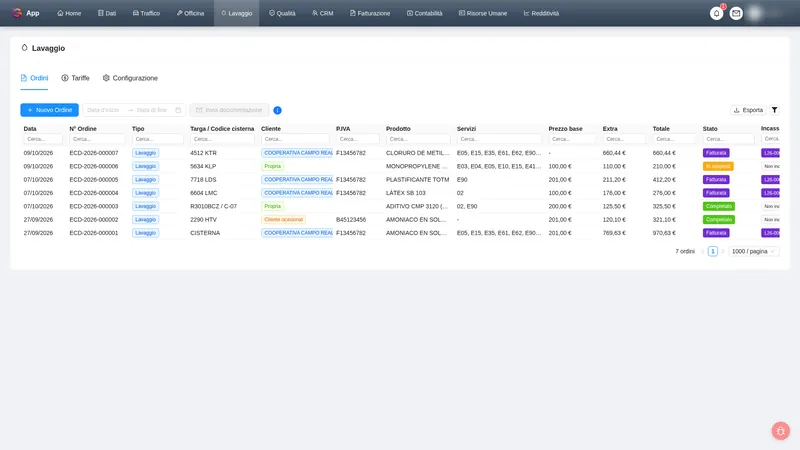800x450 pixels.
Task: Click order ECD-2026-000002
Action: (x=94, y=219)
